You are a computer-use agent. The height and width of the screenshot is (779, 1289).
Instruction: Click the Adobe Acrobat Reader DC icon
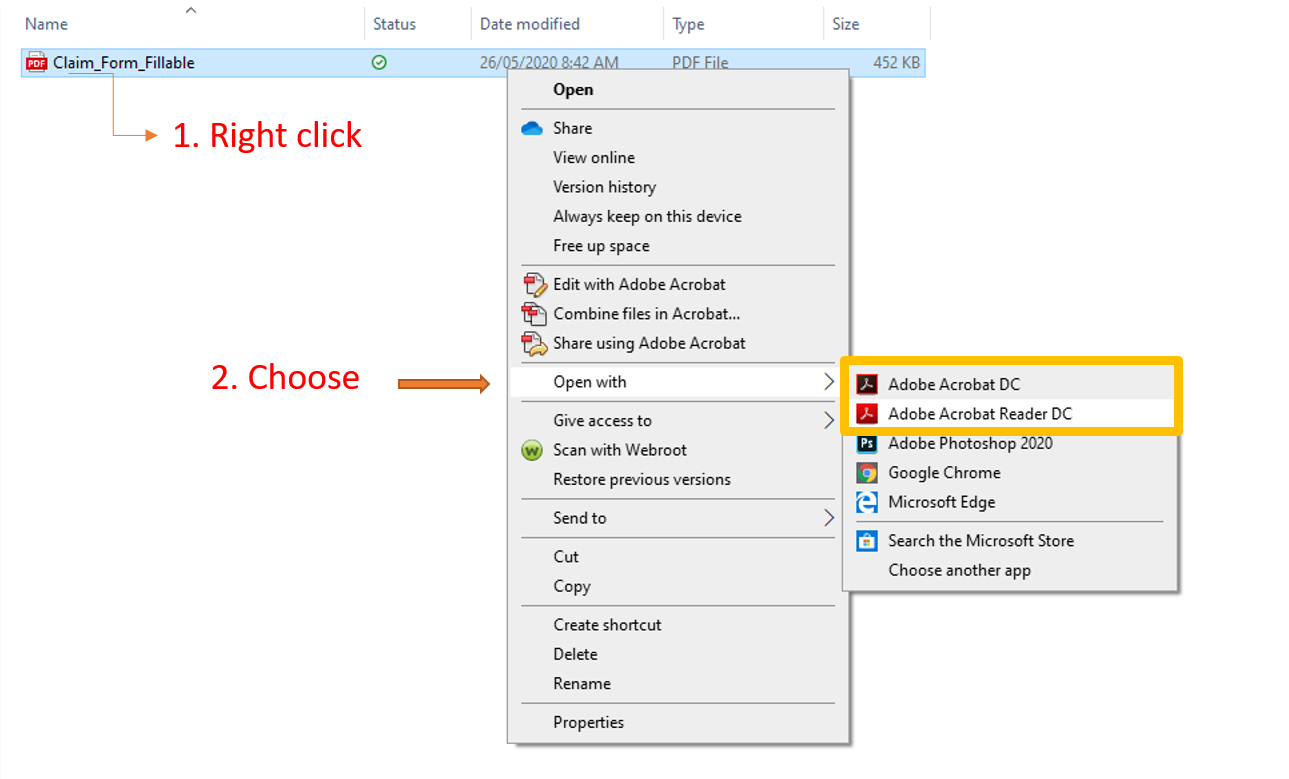coord(867,414)
